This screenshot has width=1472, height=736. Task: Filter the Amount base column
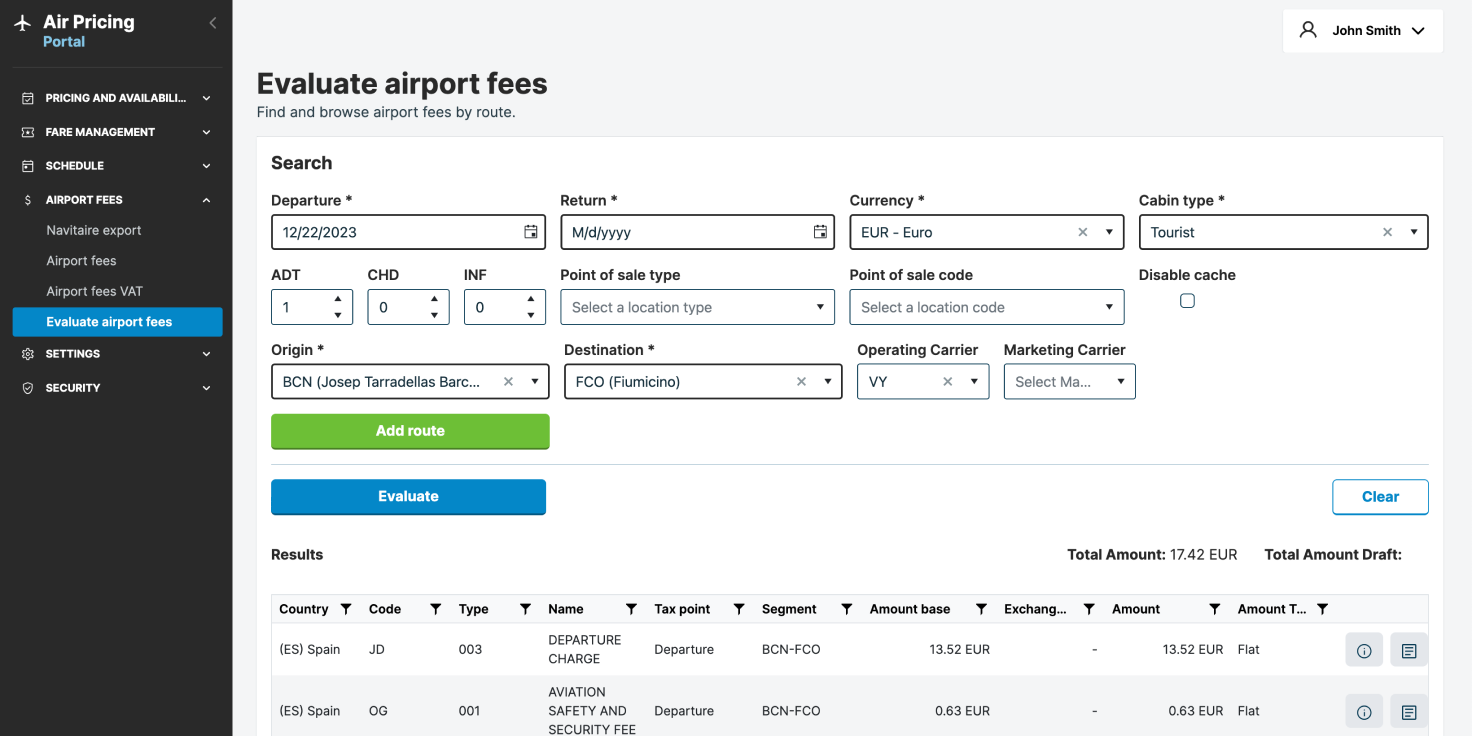tap(981, 609)
